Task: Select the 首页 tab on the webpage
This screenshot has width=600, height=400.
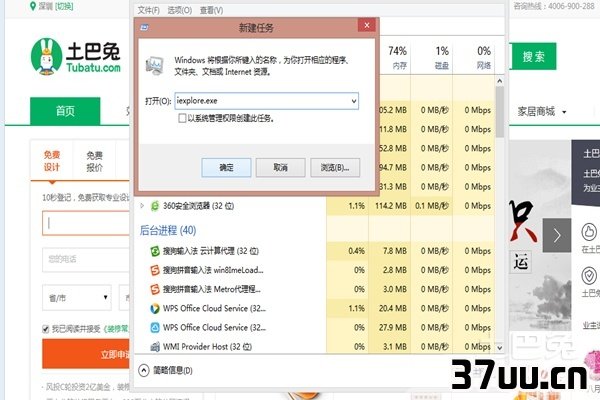Action: point(65,111)
